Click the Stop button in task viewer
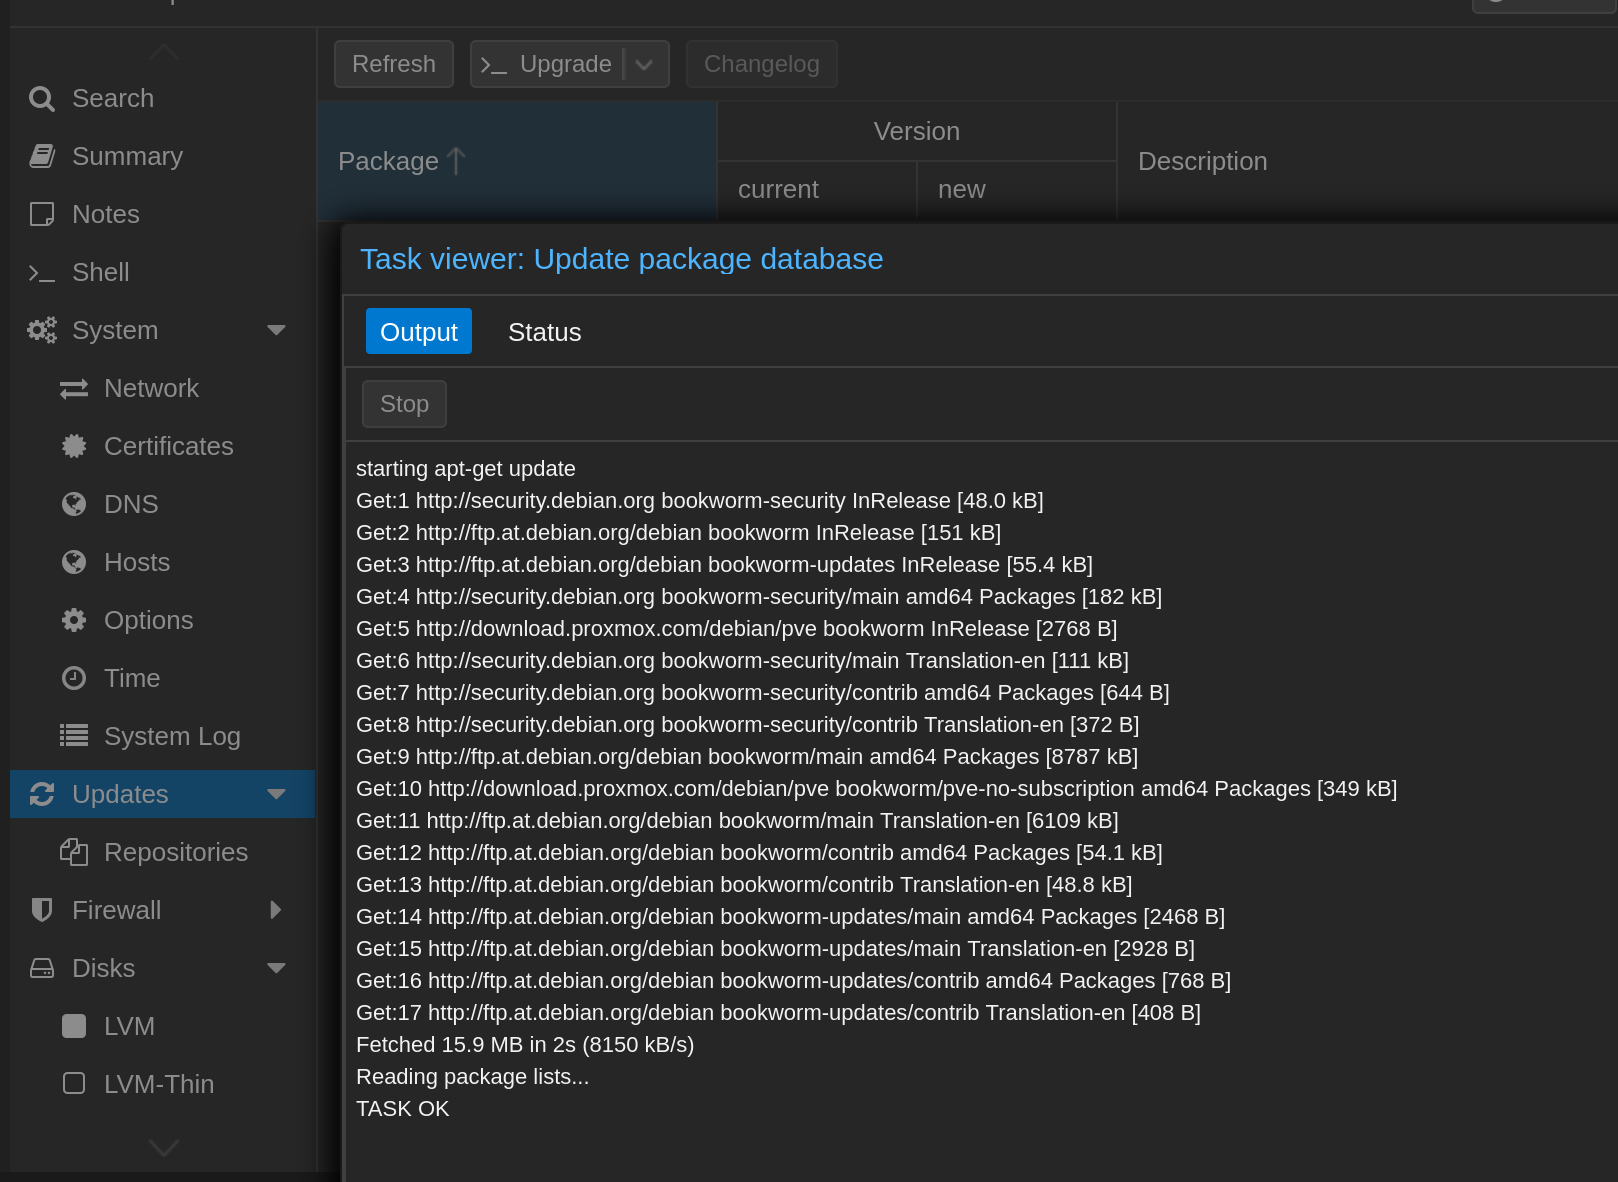The width and height of the screenshot is (1618, 1182). point(404,405)
